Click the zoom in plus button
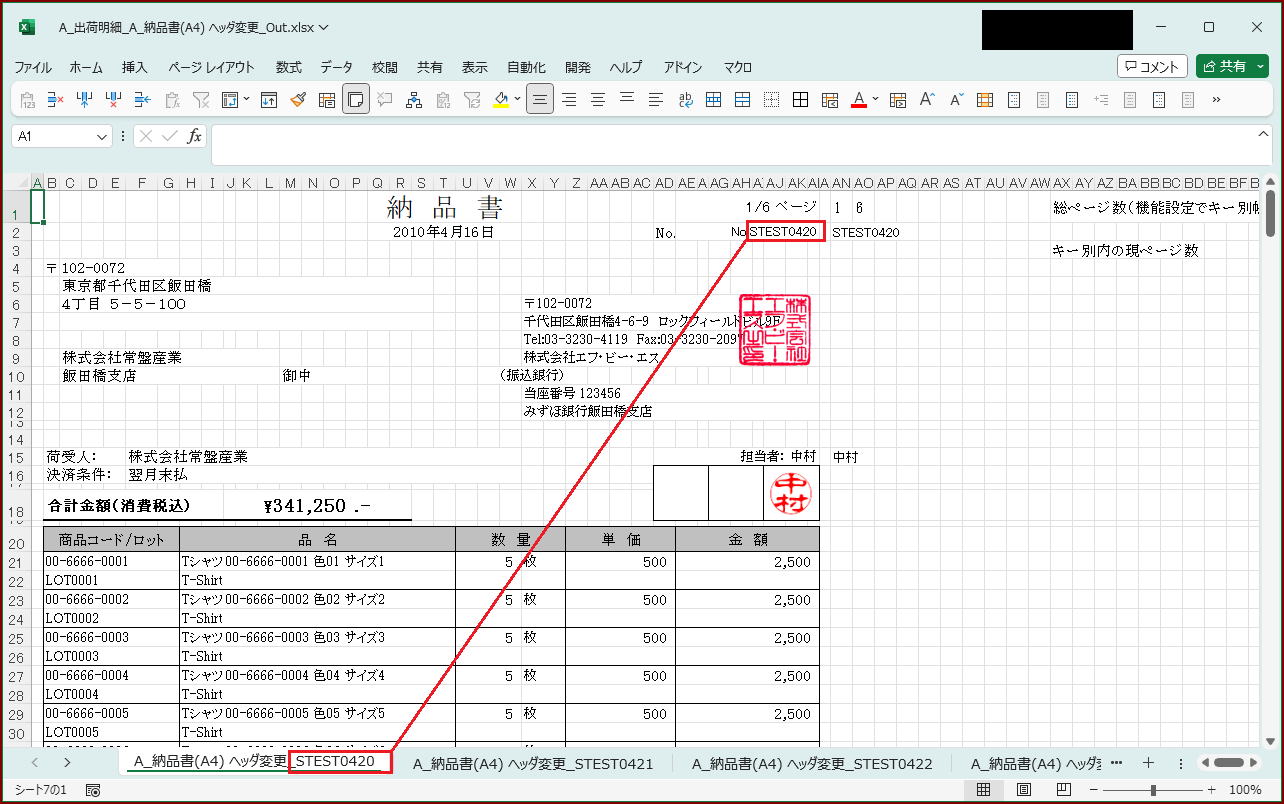 (1210, 790)
